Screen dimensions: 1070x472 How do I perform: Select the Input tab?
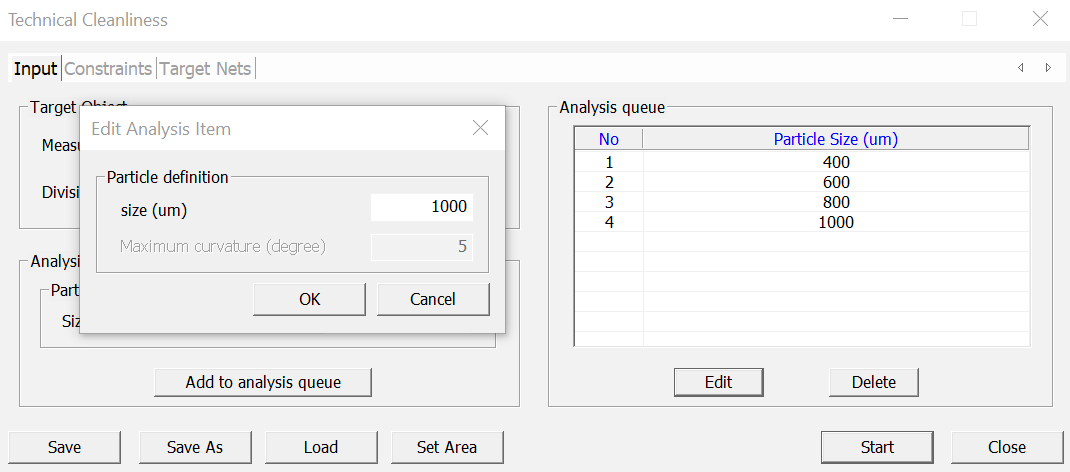35,69
